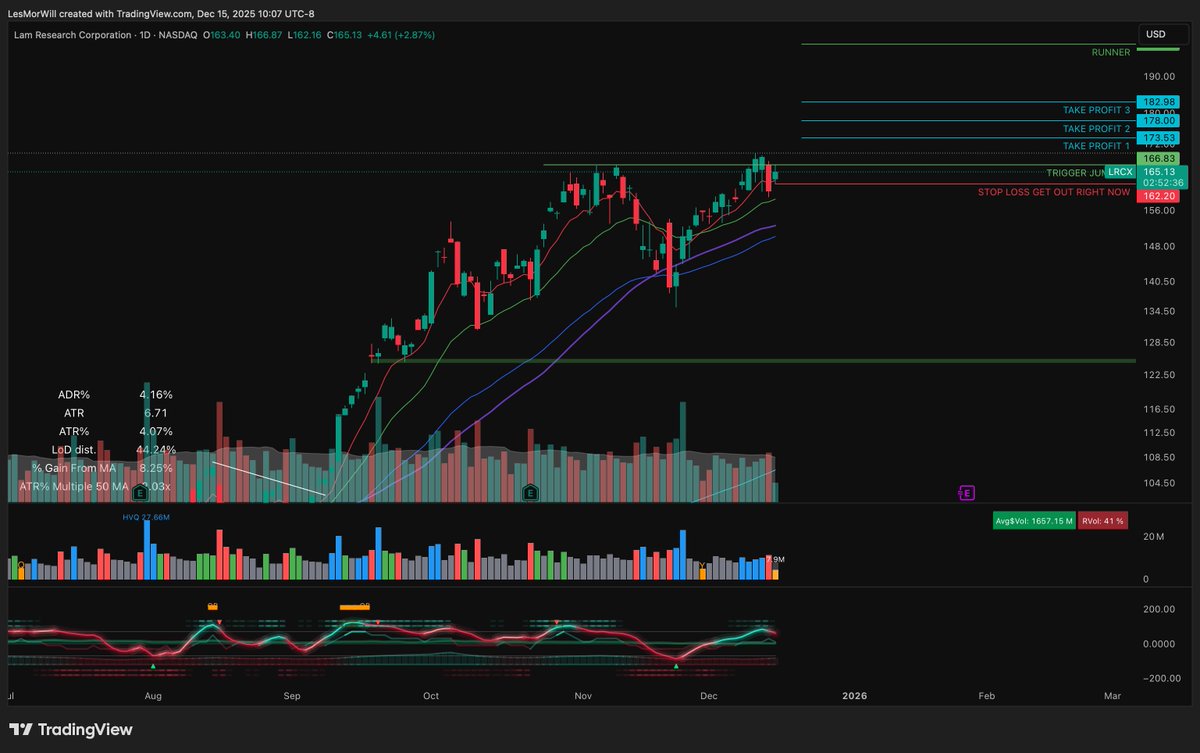Image resolution: width=1200 pixels, height=753 pixels.
Task: Click the 200.00 oscillator scale label
Action: 1159,608
